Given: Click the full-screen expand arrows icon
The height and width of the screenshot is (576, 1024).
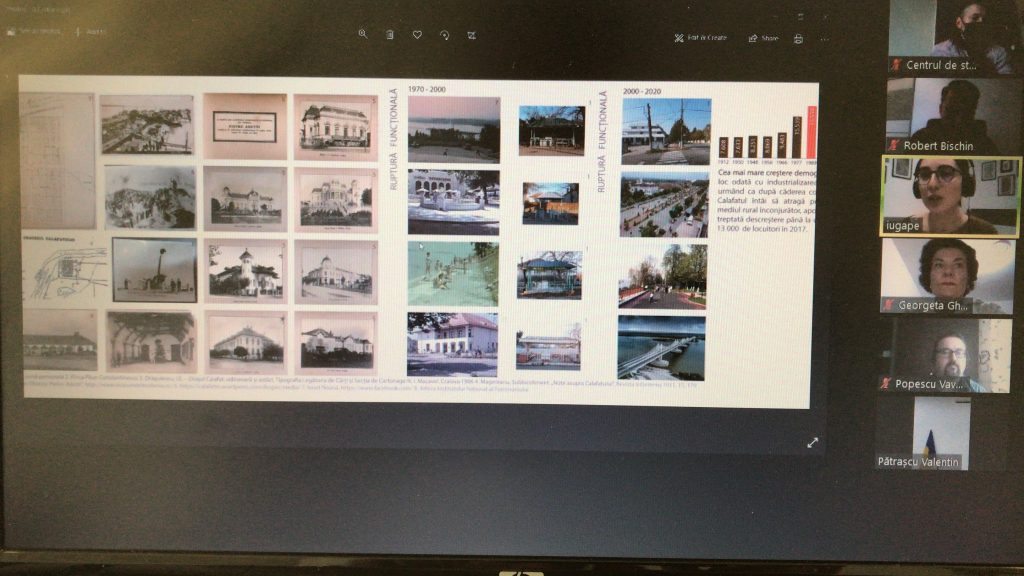Looking at the screenshot, I should coord(812,442).
